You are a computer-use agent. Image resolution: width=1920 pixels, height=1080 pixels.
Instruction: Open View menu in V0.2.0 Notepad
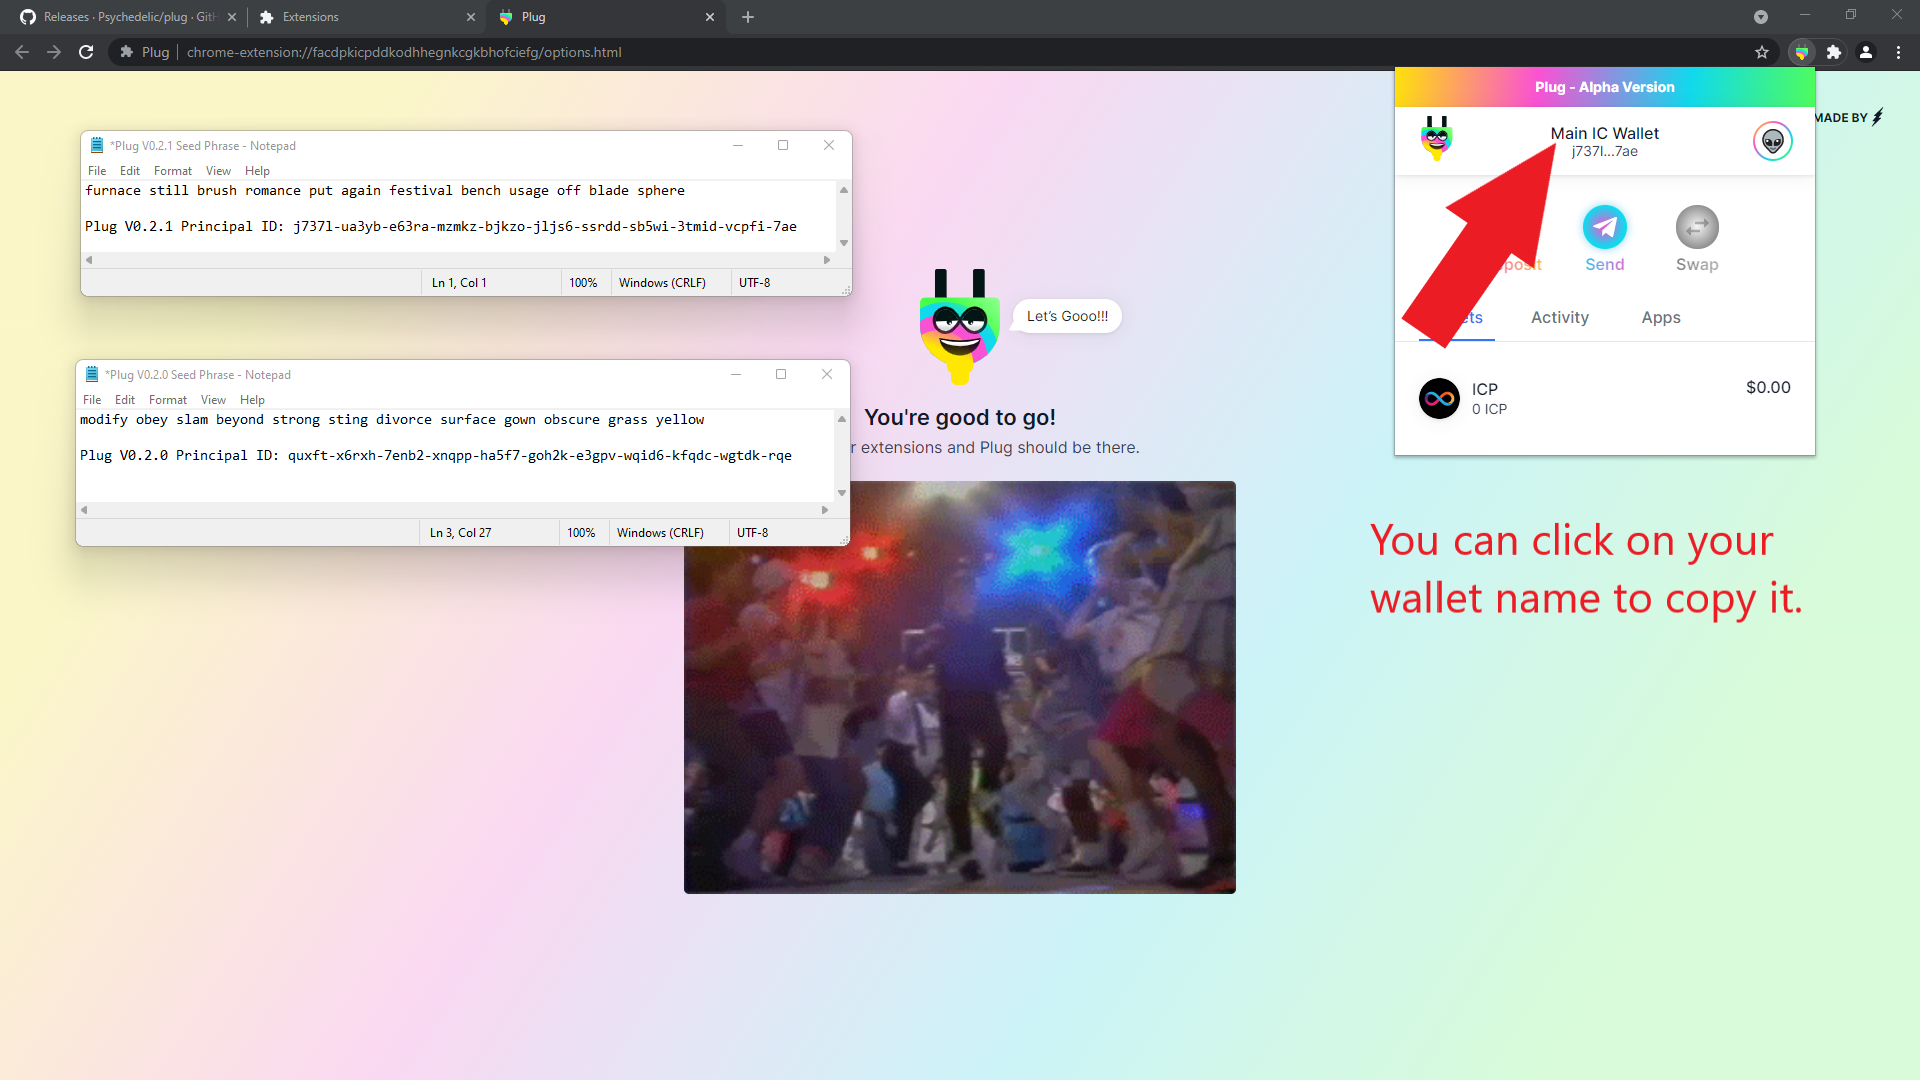pos(213,400)
